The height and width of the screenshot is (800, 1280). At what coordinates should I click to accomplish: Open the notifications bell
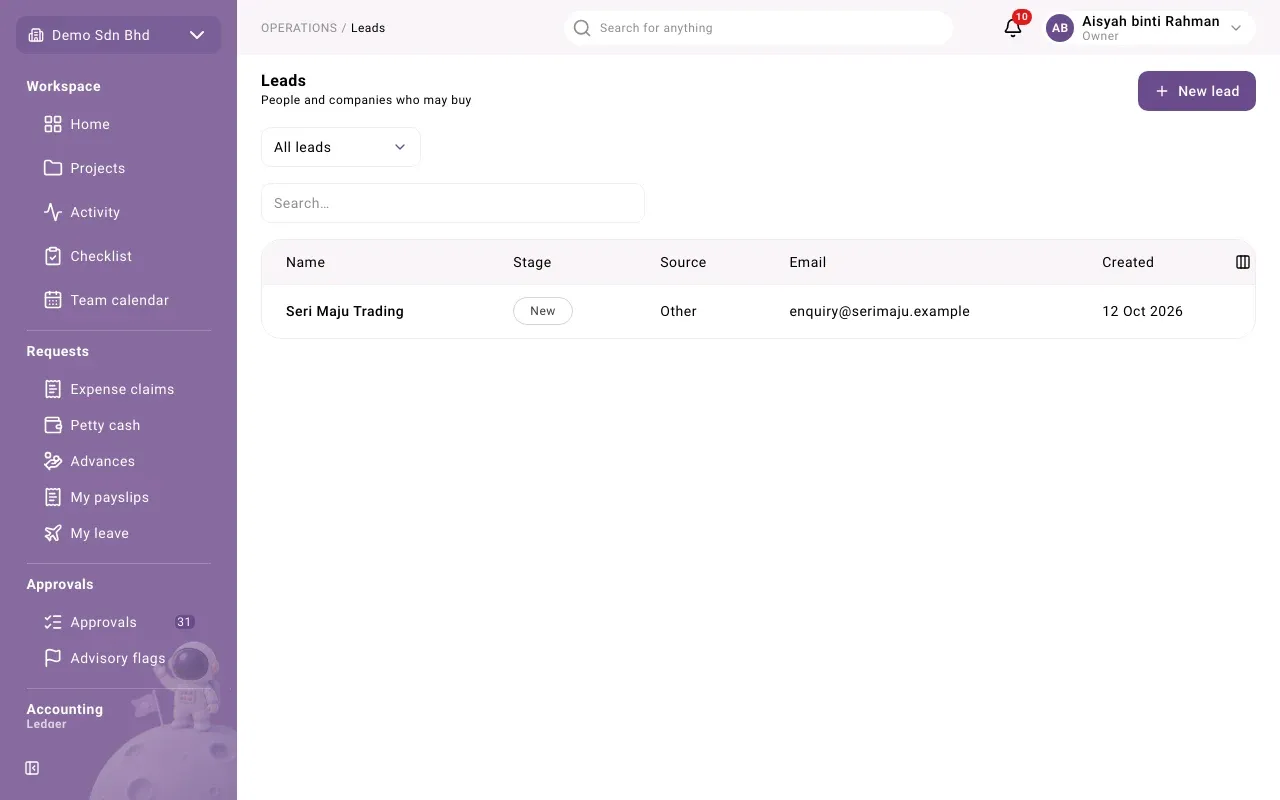coord(1013,28)
